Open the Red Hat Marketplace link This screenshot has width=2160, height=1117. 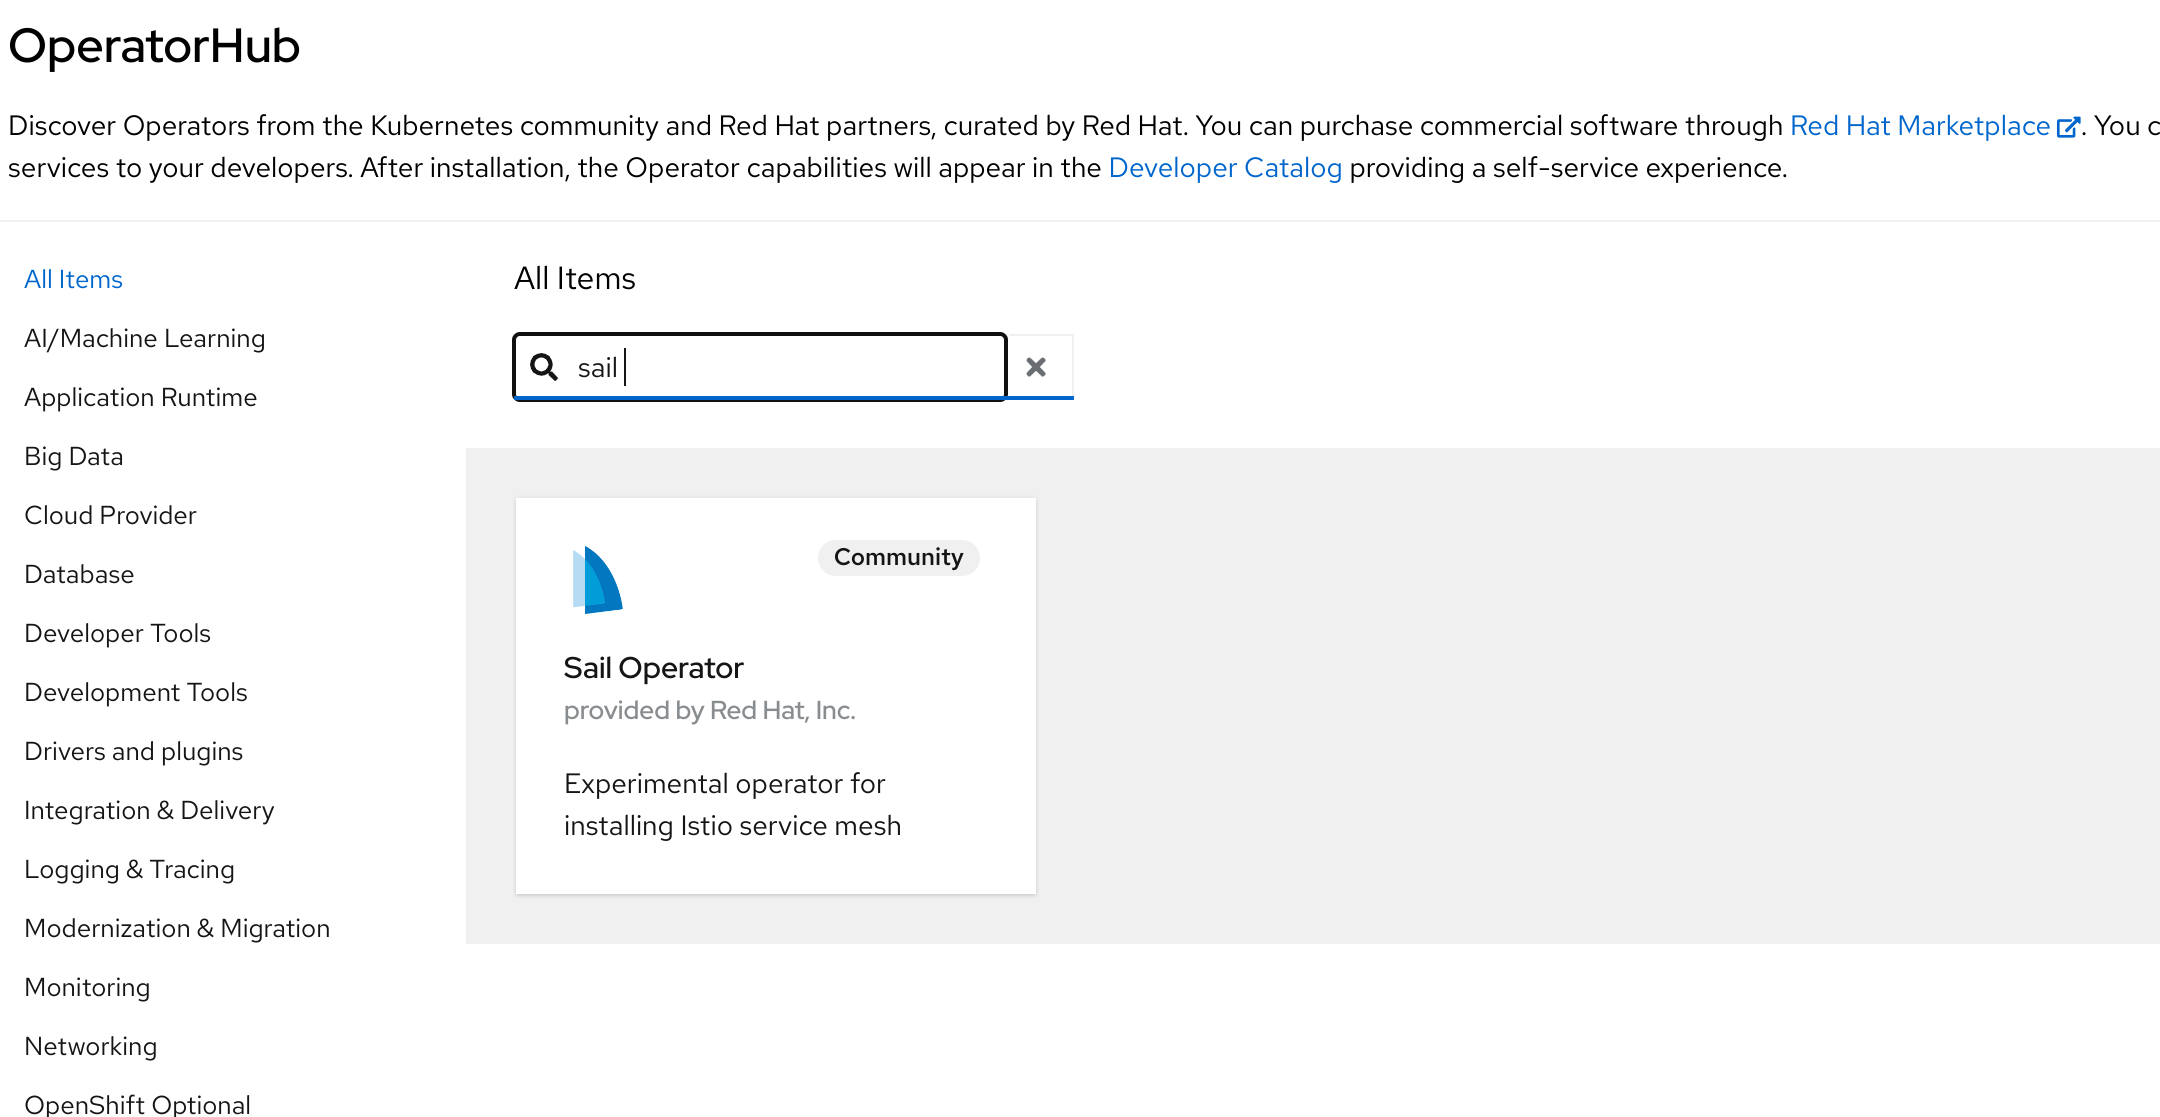click(x=1919, y=126)
